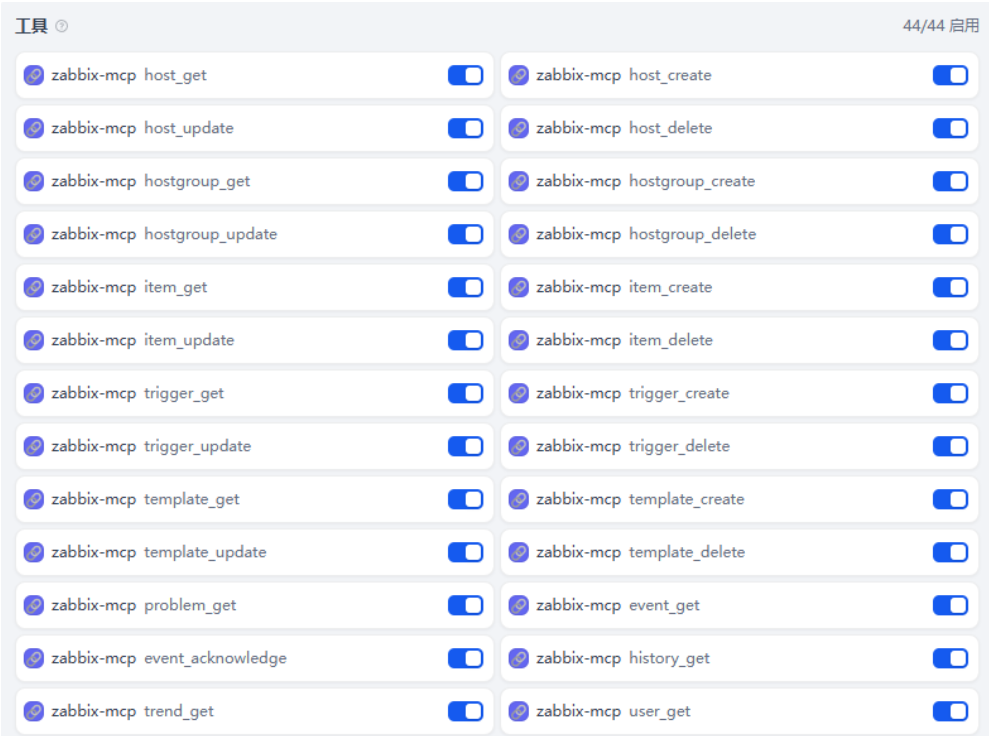Click the link icon for event_get
The image size is (989, 736).
pyautogui.click(x=518, y=605)
